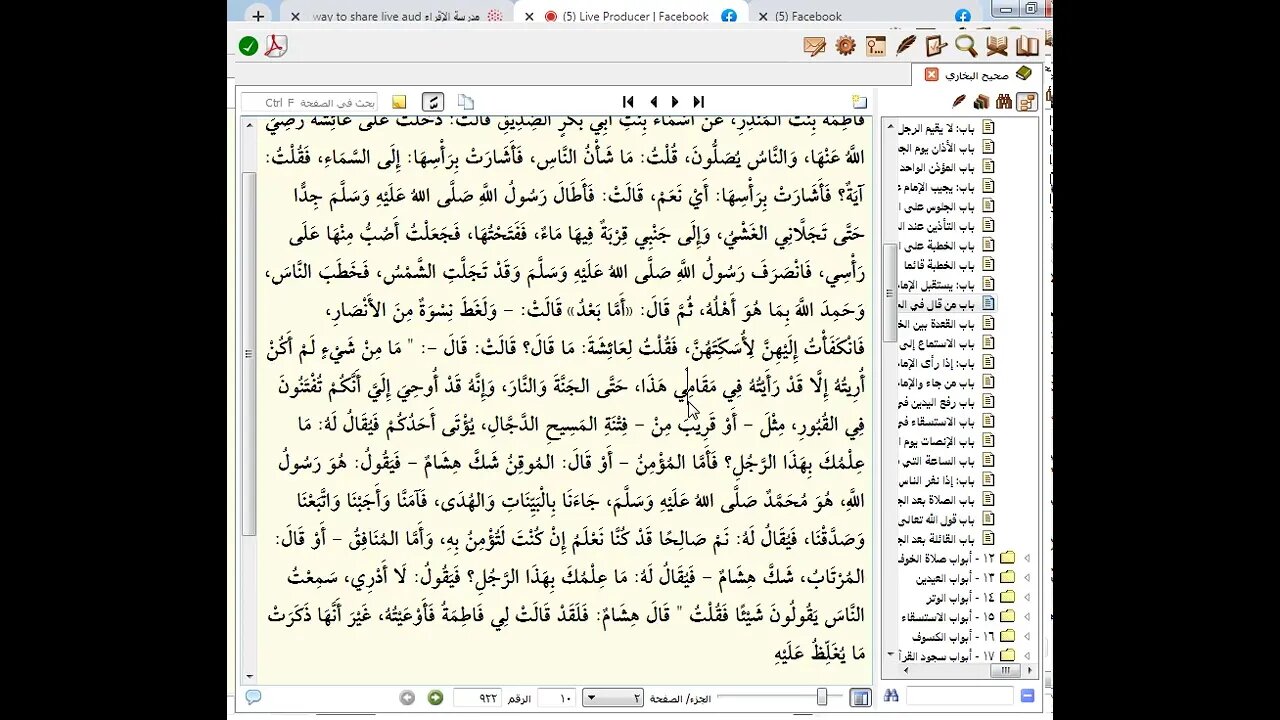This screenshot has width=1280, height=720.
Task: Close the (5) Facebook browser tab
Action: pos(763,16)
